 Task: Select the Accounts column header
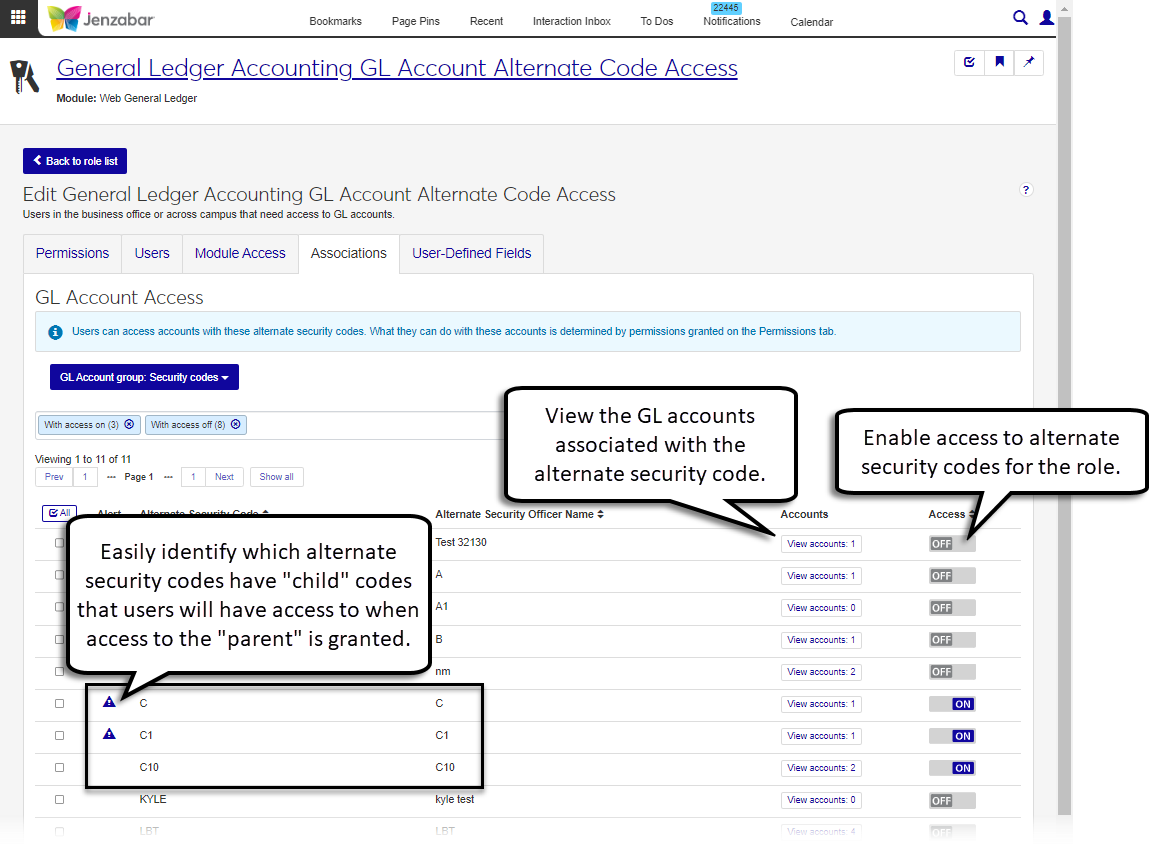click(804, 514)
